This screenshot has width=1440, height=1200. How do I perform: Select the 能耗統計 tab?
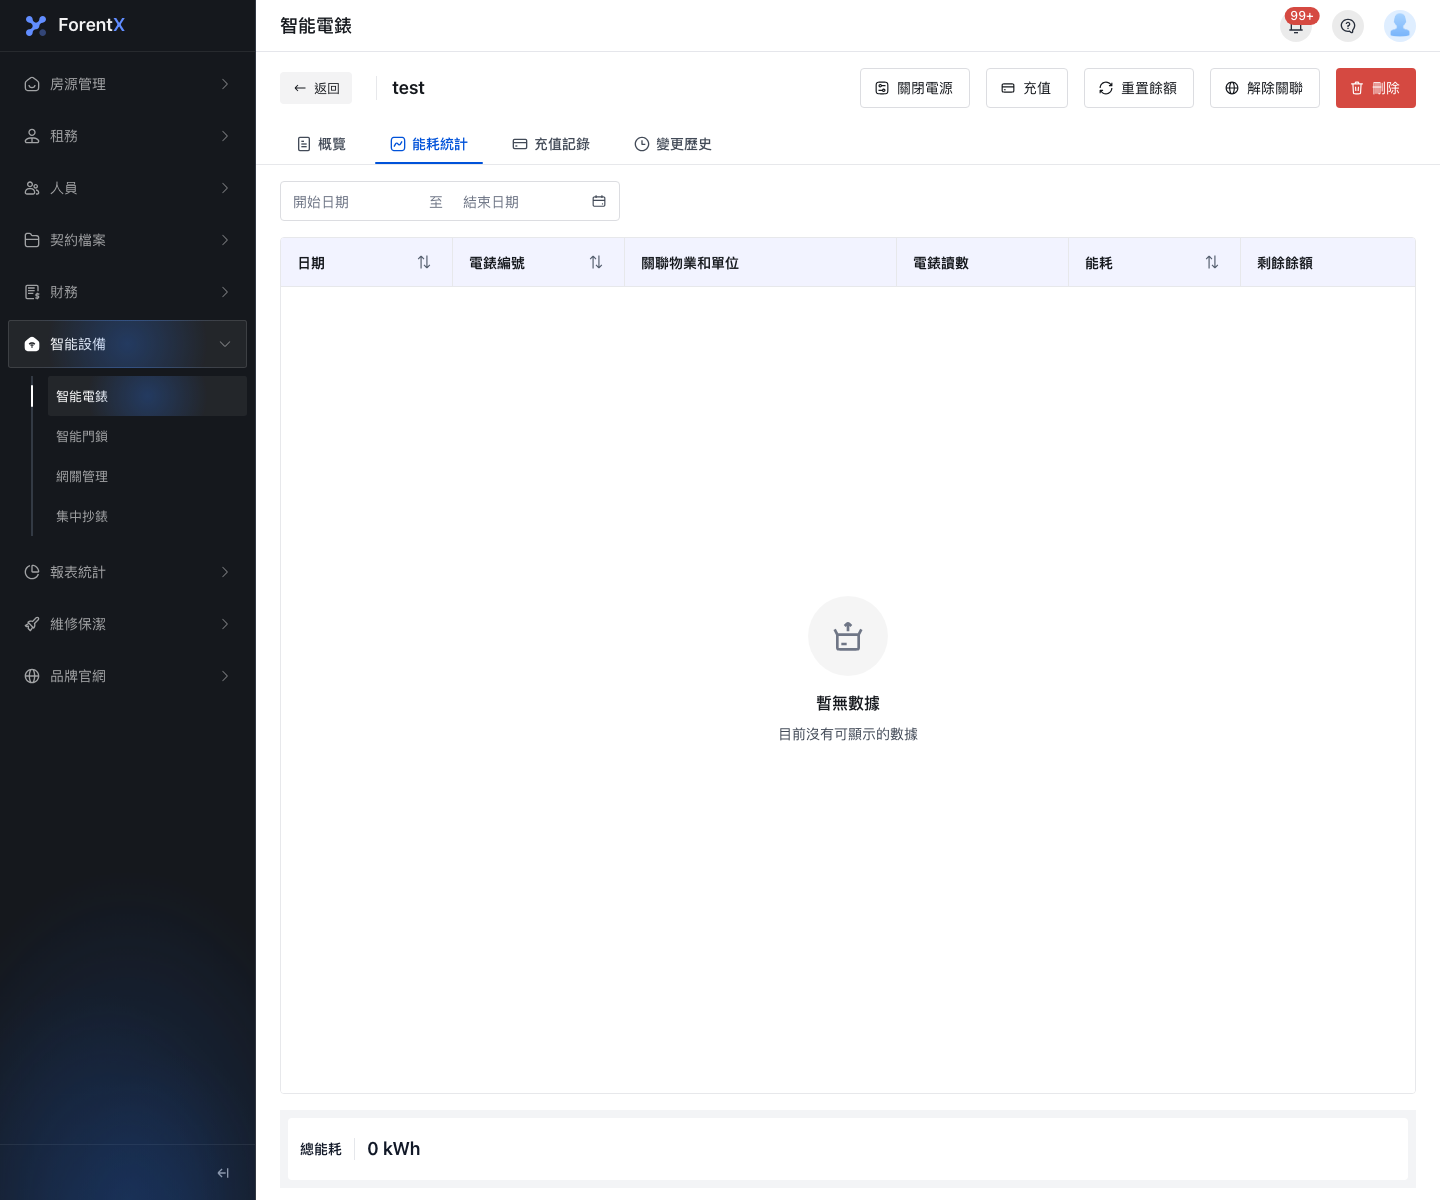point(429,144)
